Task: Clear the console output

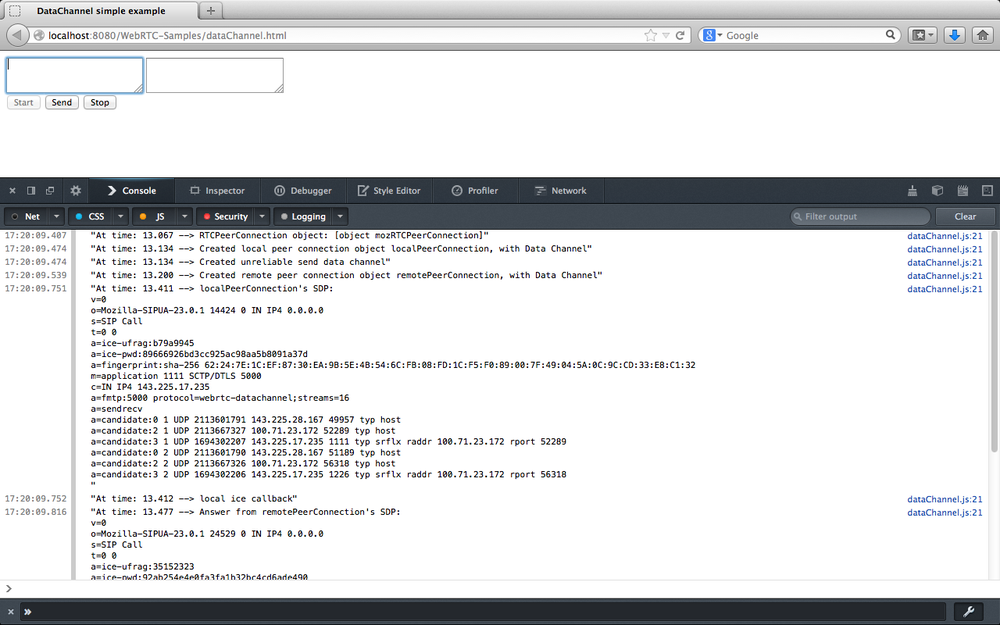Action: point(964,216)
